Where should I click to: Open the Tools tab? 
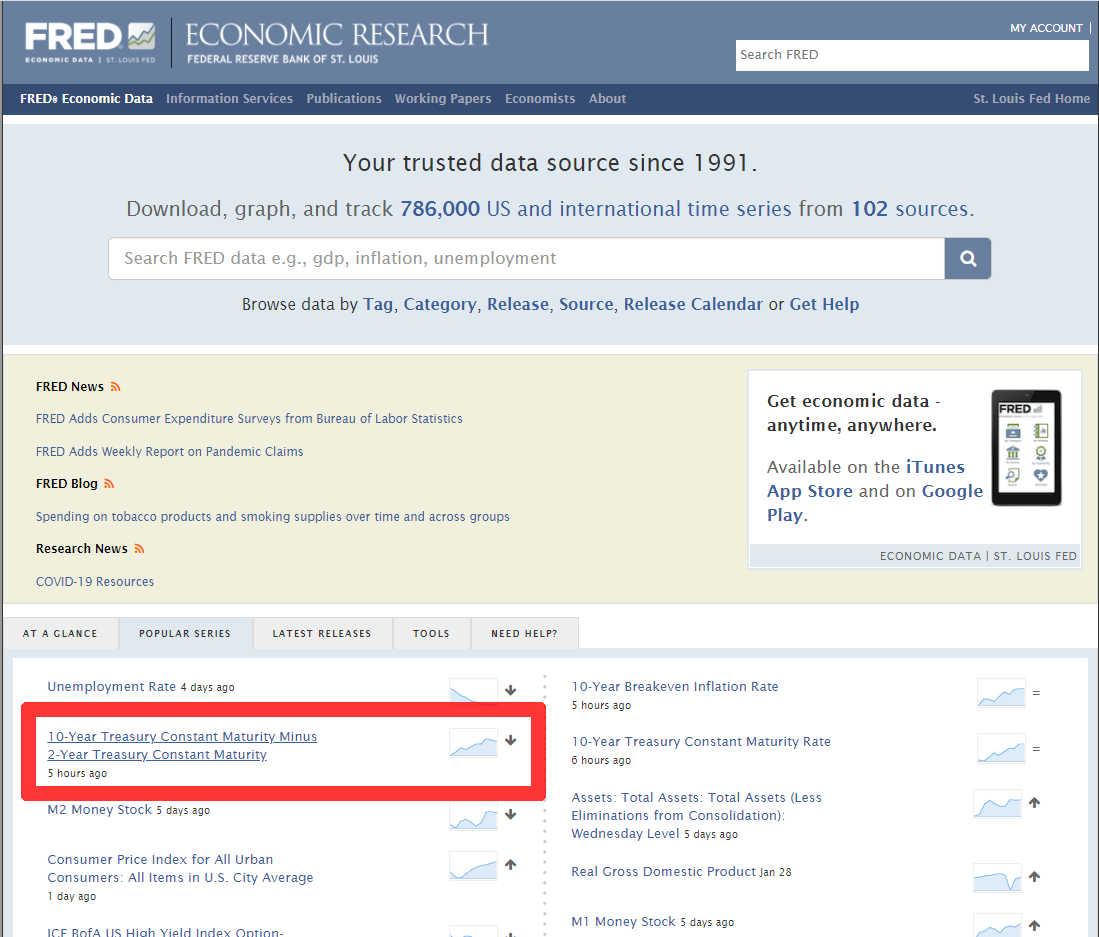click(x=431, y=634)
